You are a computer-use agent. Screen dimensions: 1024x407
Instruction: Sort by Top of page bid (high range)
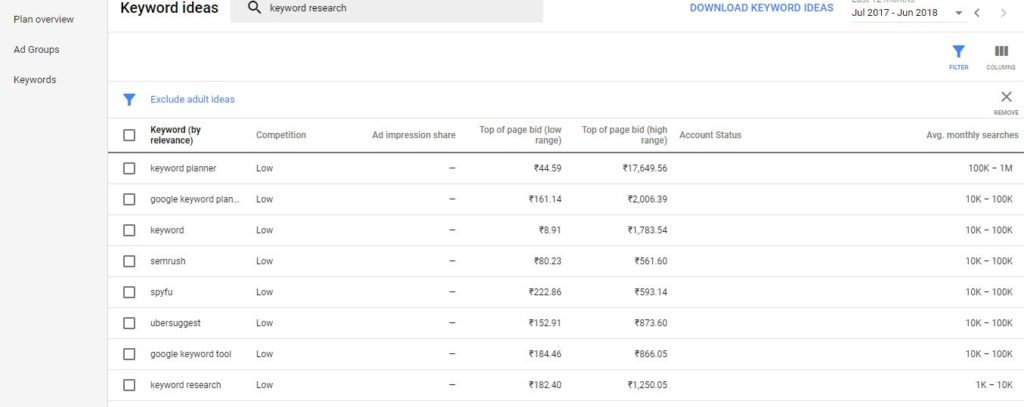point(624,135)
